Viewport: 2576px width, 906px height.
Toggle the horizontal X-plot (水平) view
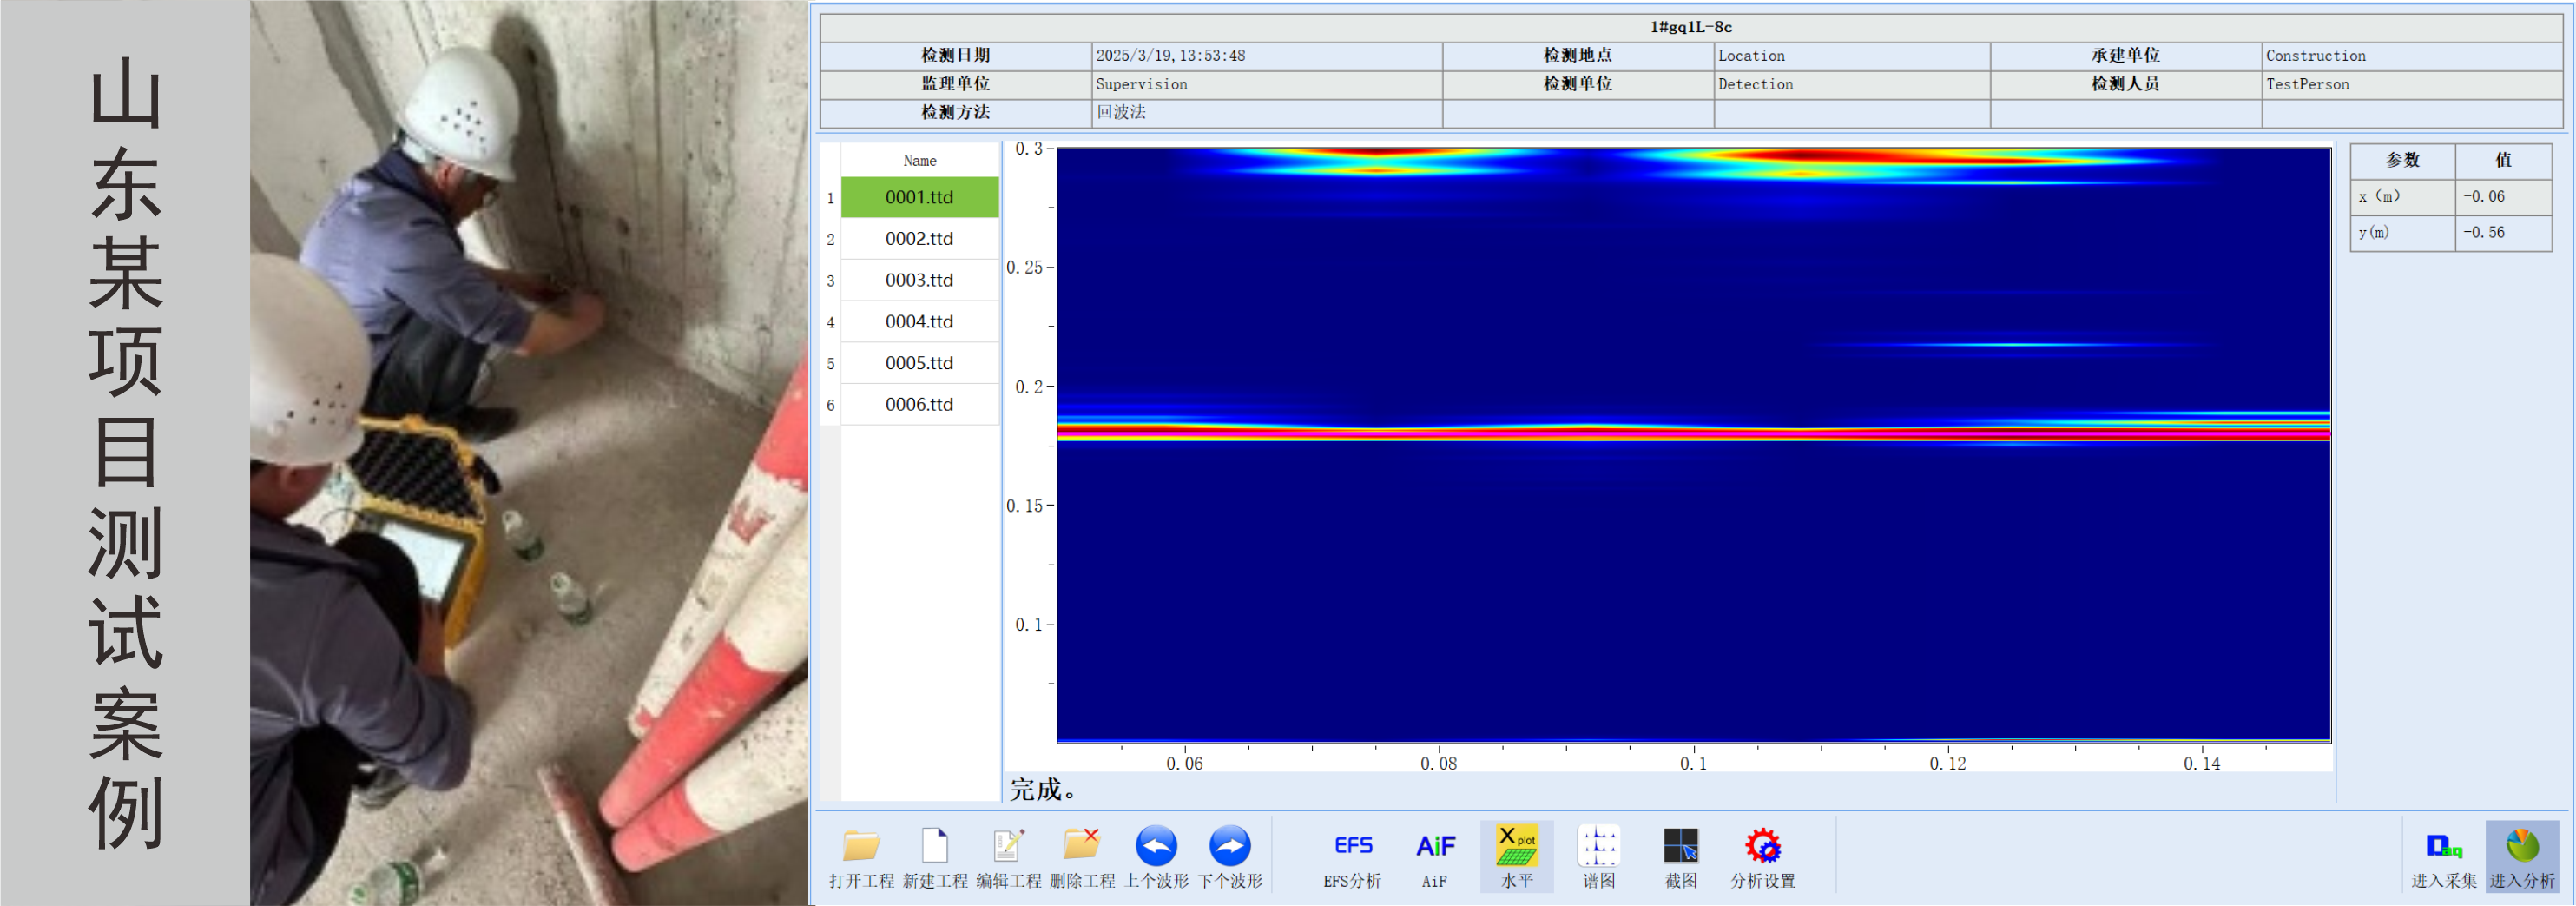pyautogui.click(x=1516, y=847)
